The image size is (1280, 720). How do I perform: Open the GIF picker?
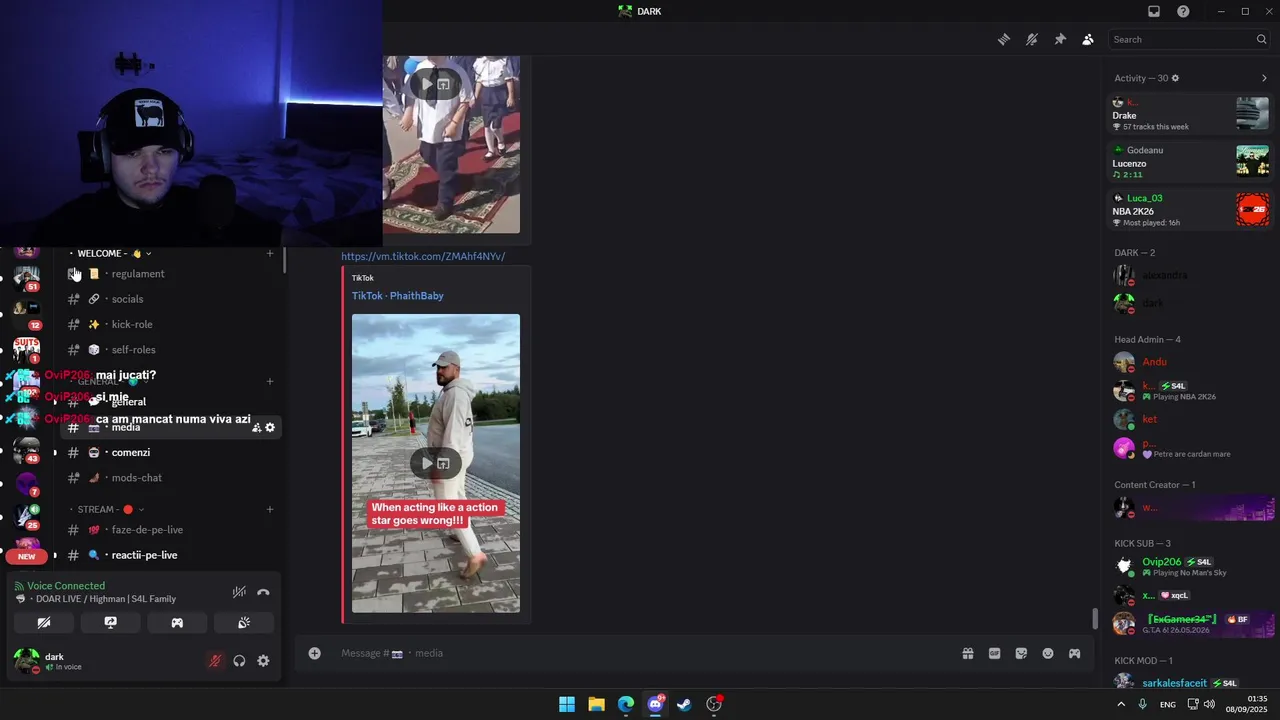click(995, 653)
